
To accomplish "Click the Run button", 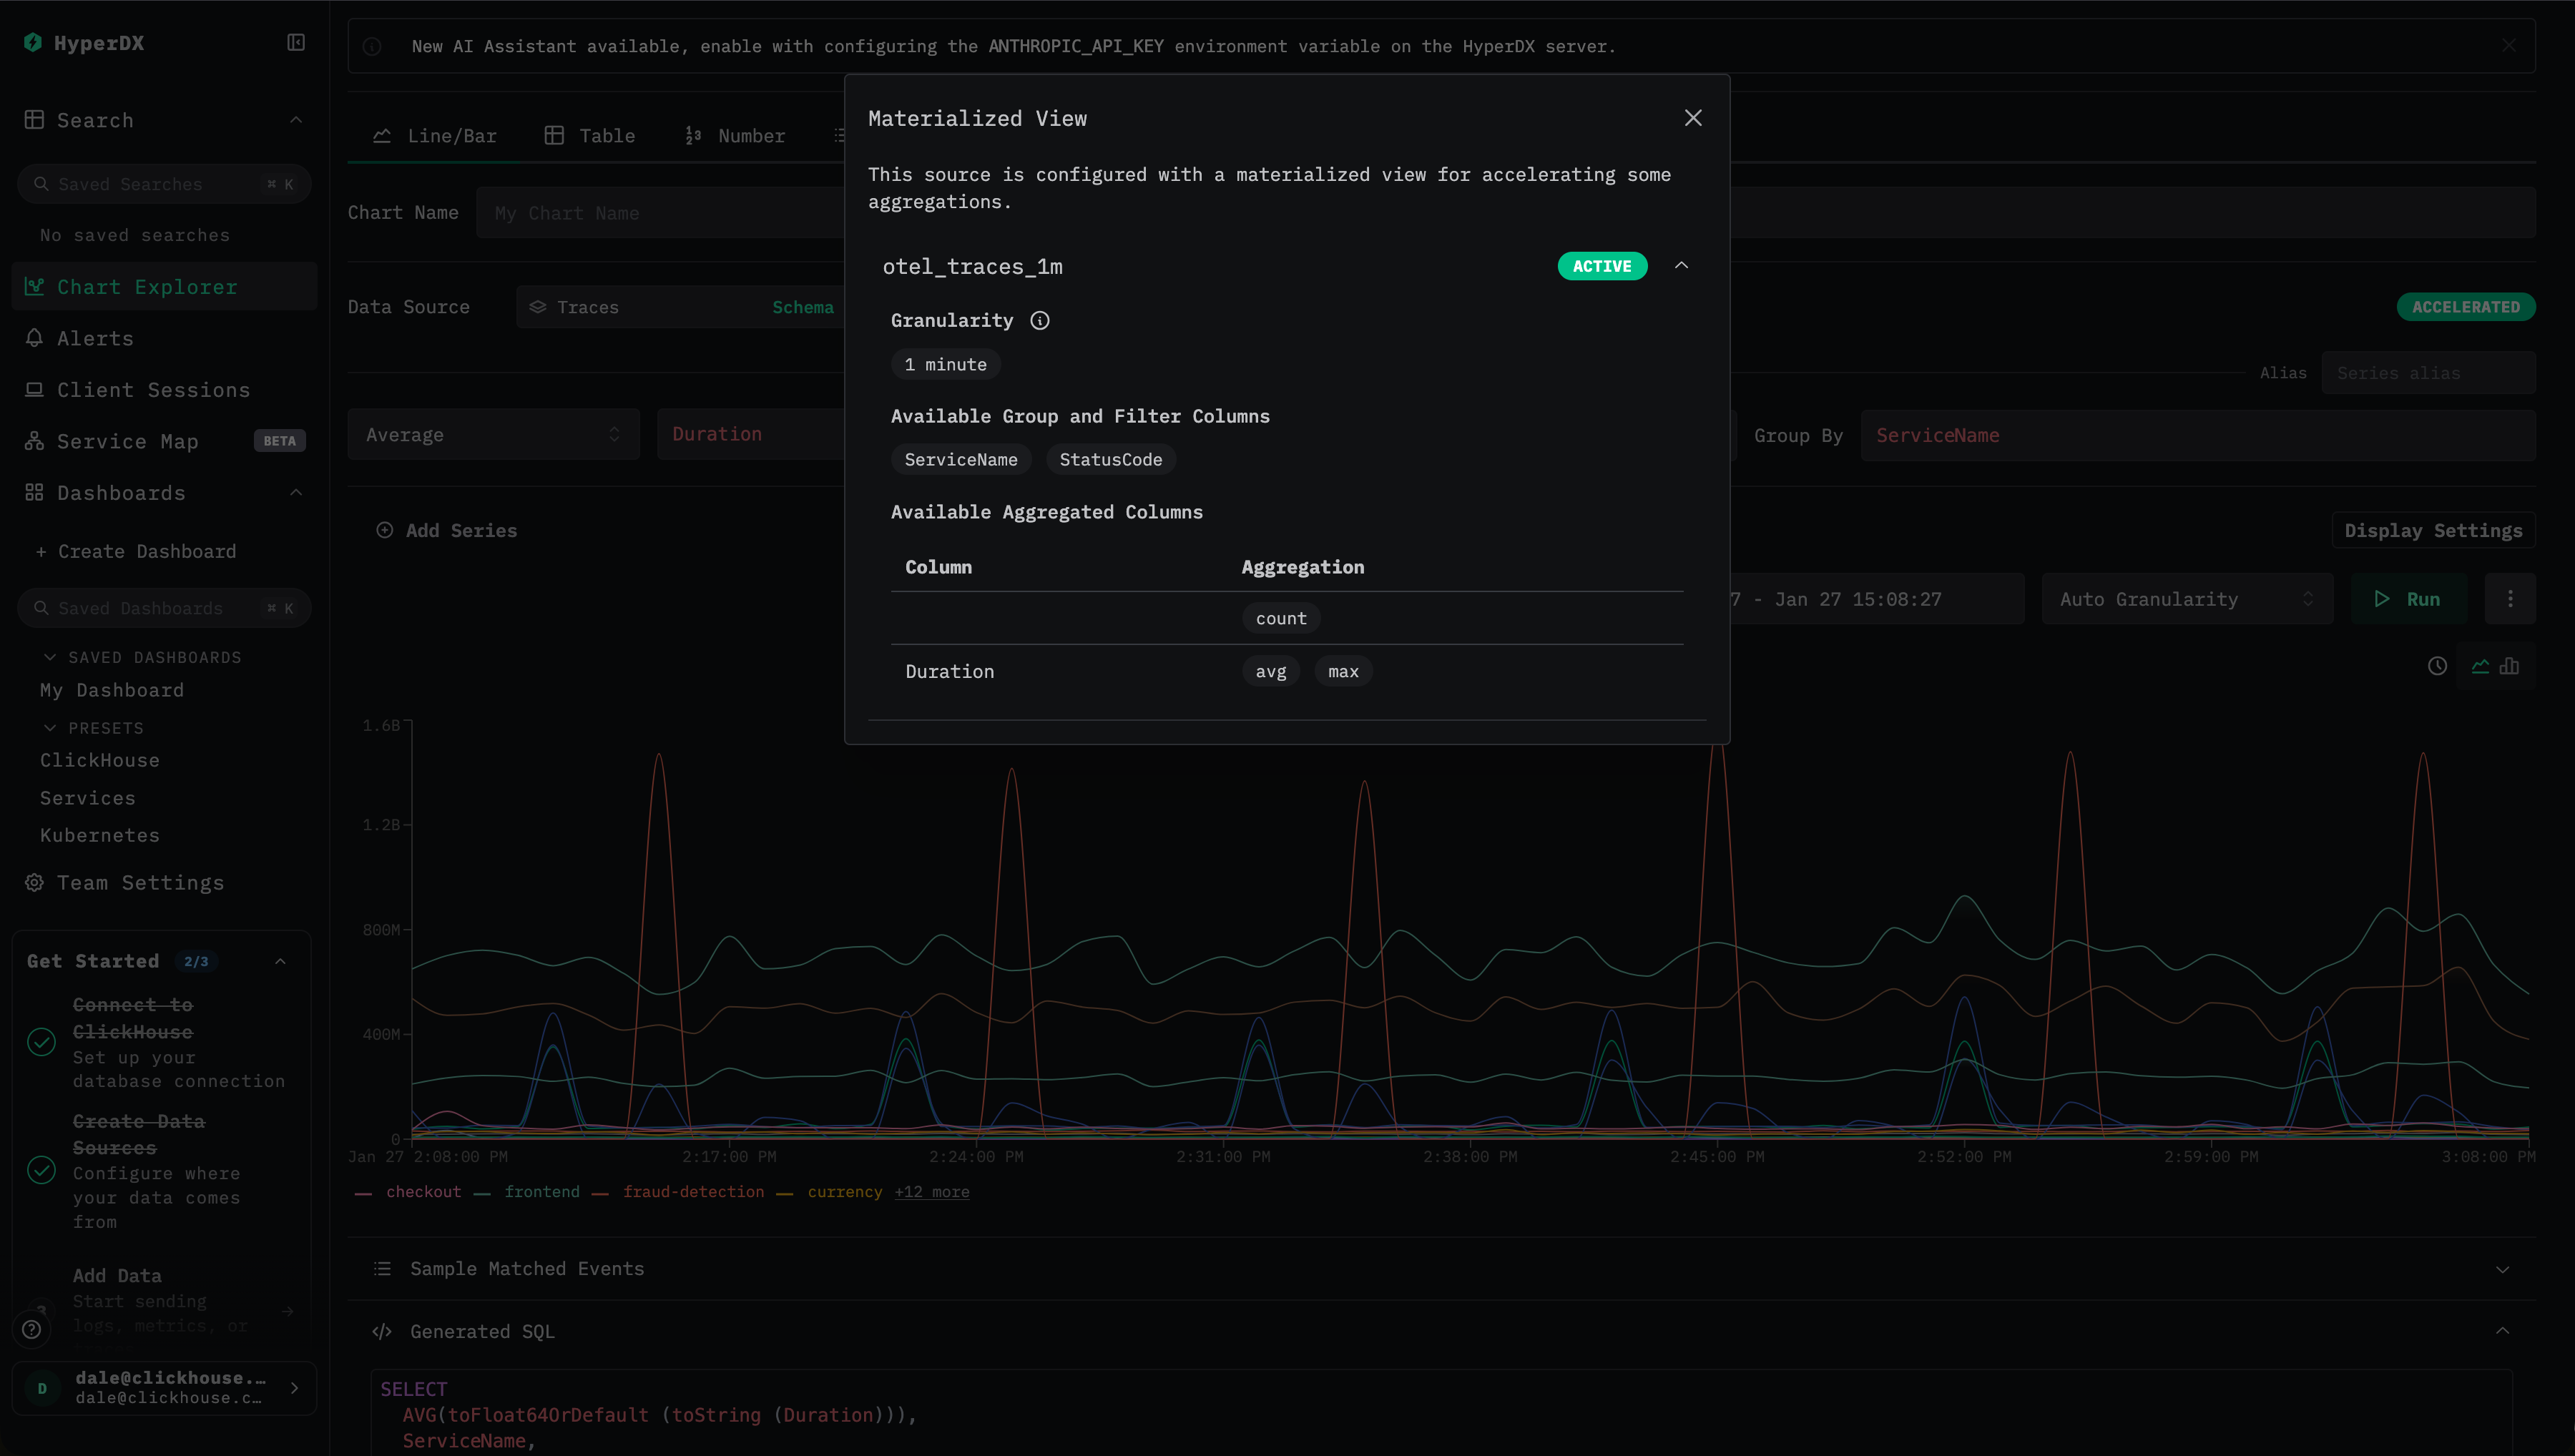I will pos(2408,599).
